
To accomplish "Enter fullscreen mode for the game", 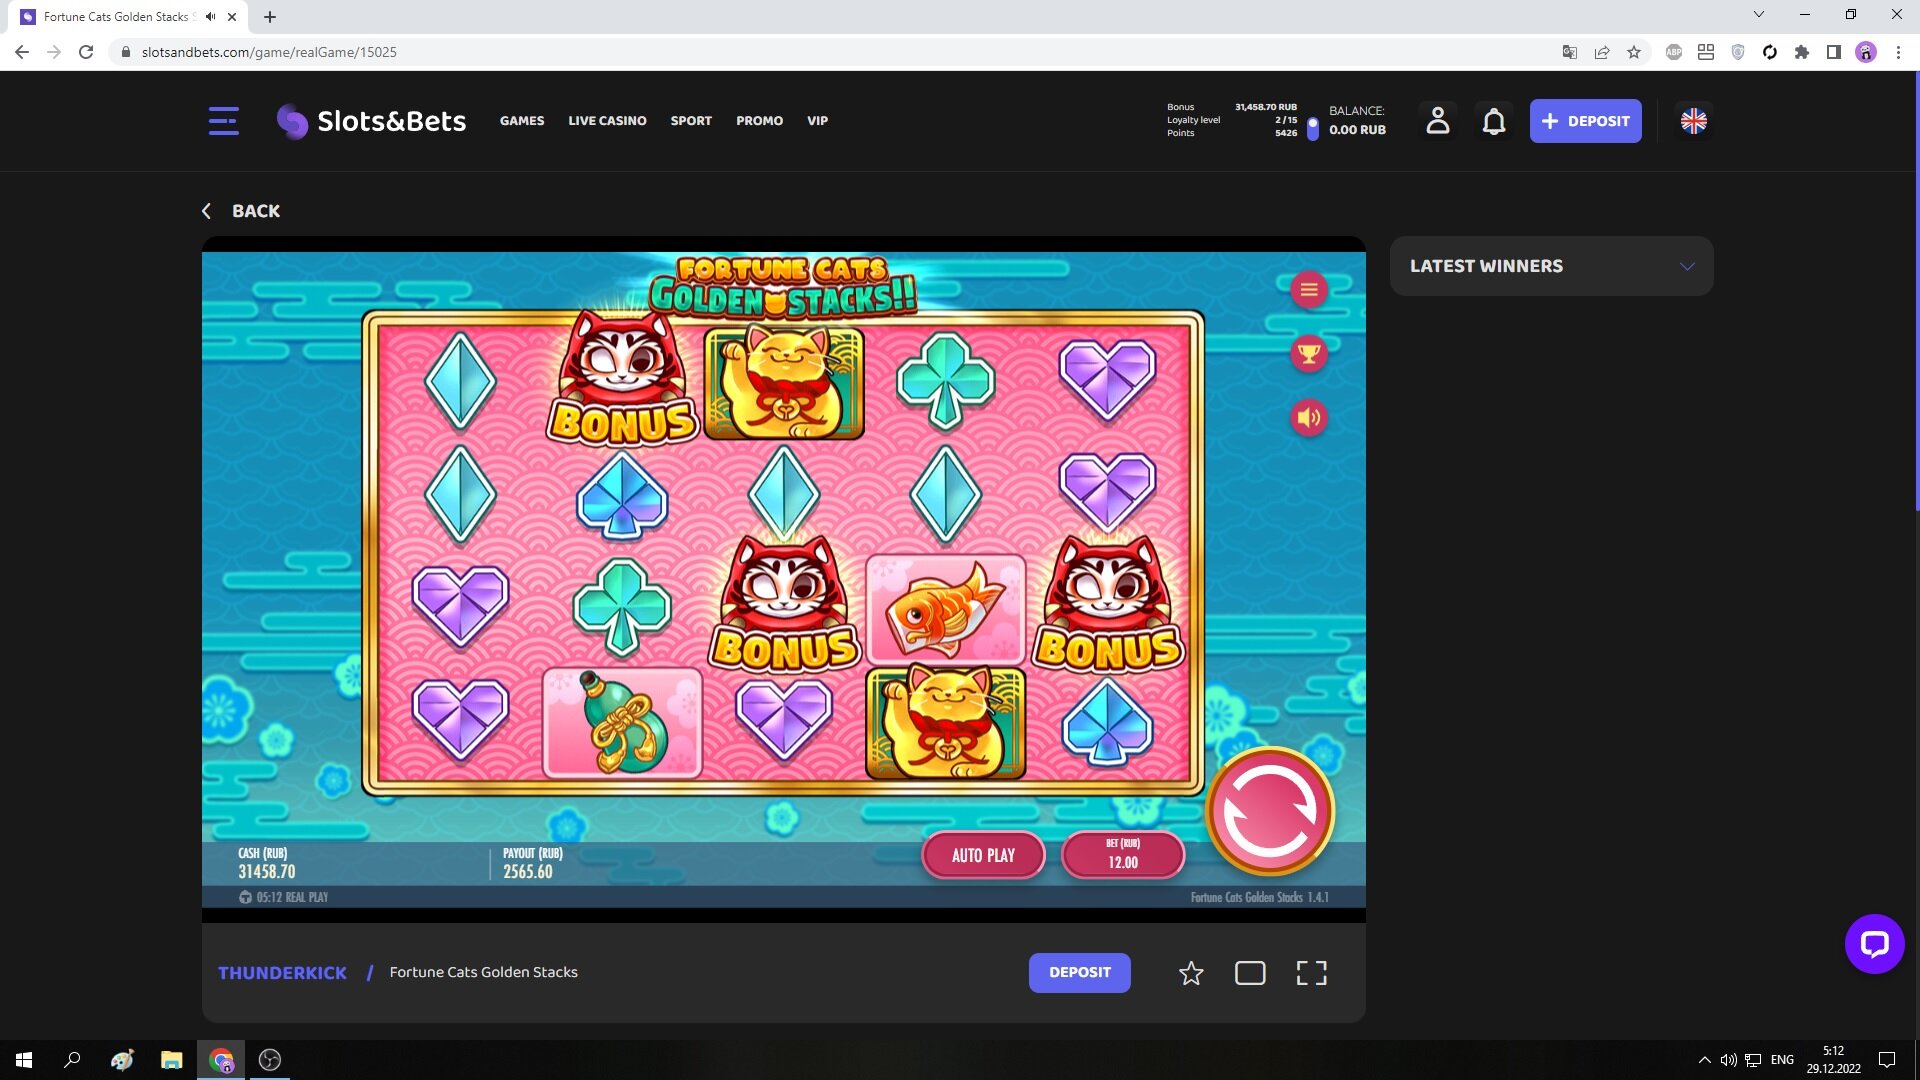I will (1311, 973).
